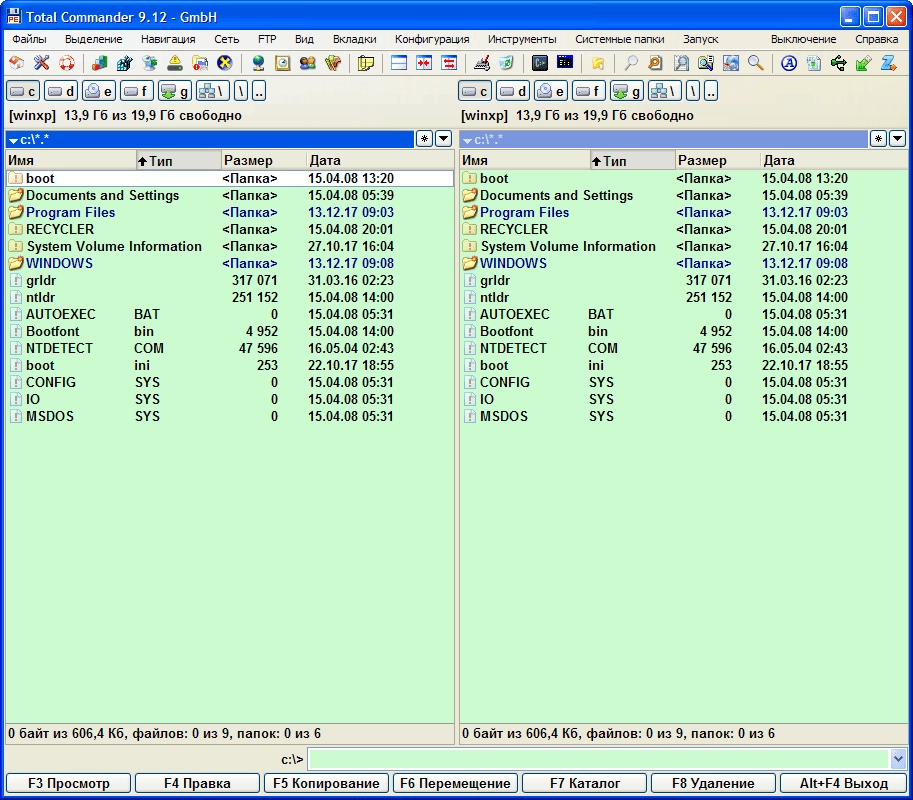This screenshot has width=913, height=800.
Task: Click the red lifebuoy help icon
Action: [66, 63]
